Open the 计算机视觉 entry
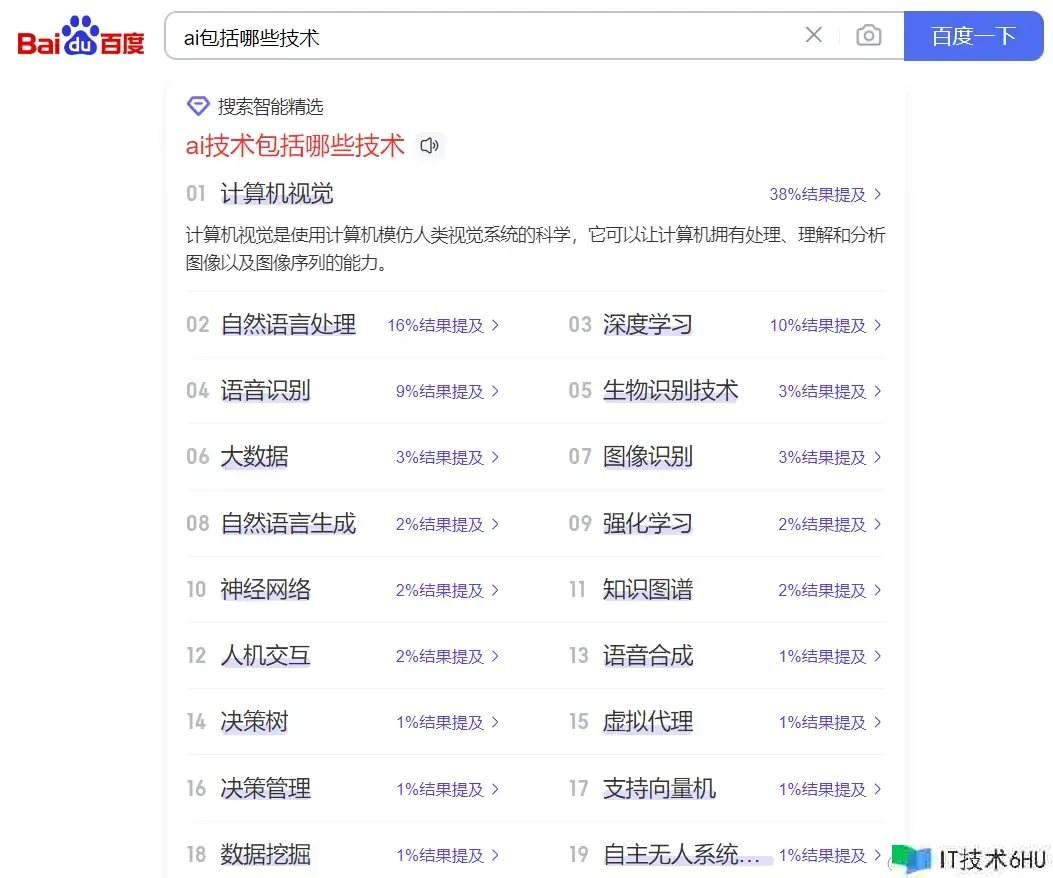Screen dimensions: 1053x878 click(277, 194)
